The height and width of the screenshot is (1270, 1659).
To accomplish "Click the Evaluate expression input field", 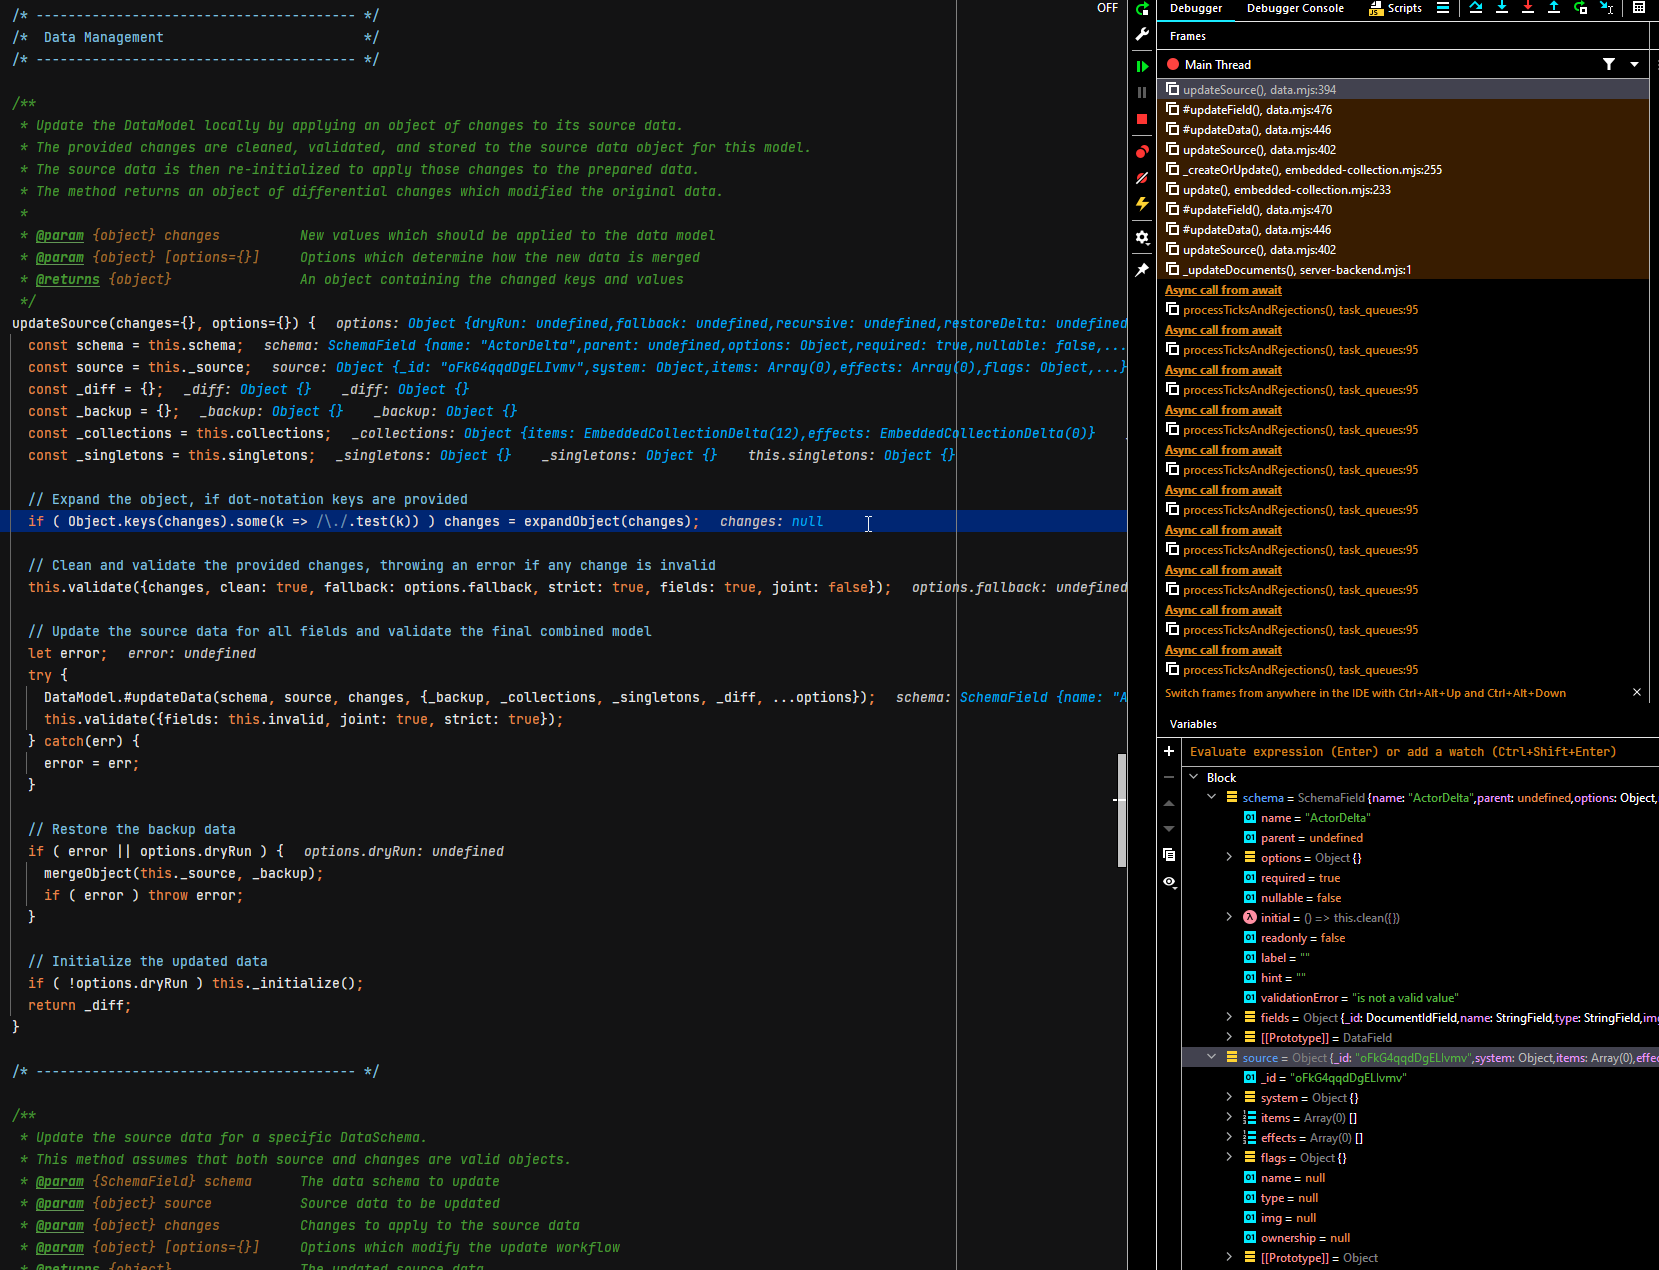I will click(1400, 751).
